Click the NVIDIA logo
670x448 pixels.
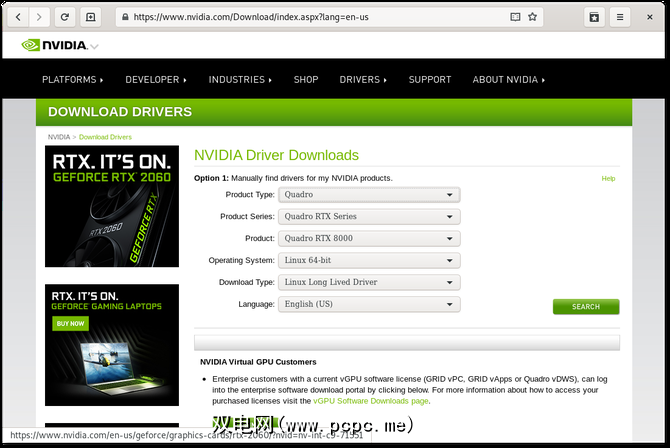coord(54,45)
